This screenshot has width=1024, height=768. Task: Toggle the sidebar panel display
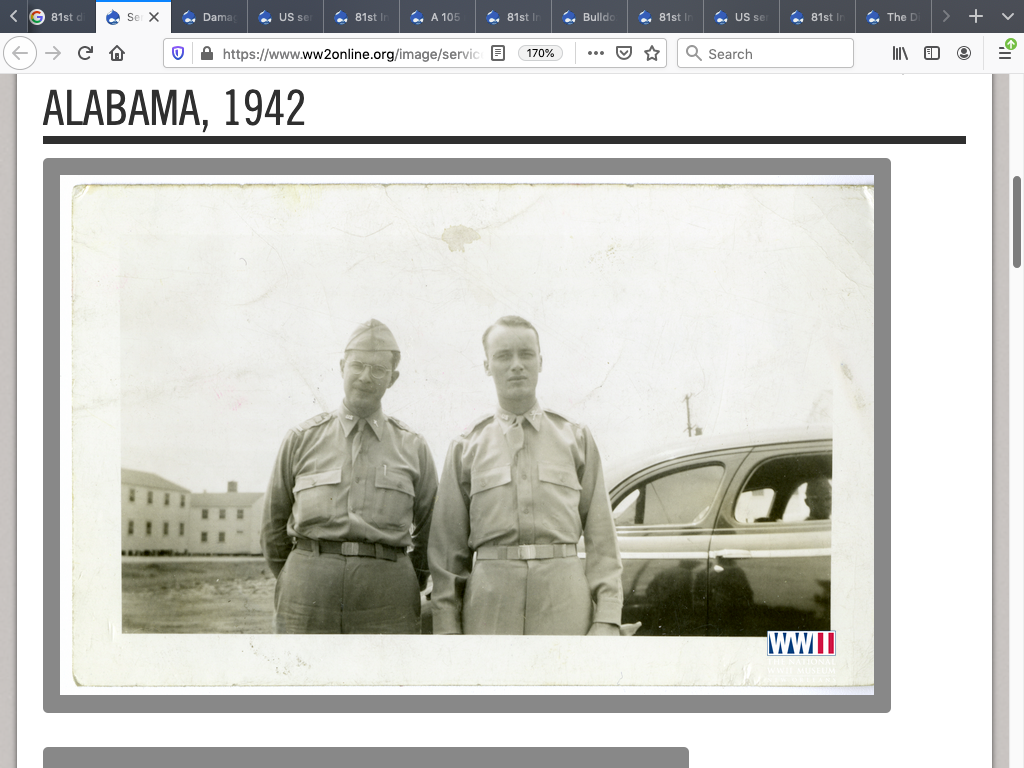tap(932, 53)
